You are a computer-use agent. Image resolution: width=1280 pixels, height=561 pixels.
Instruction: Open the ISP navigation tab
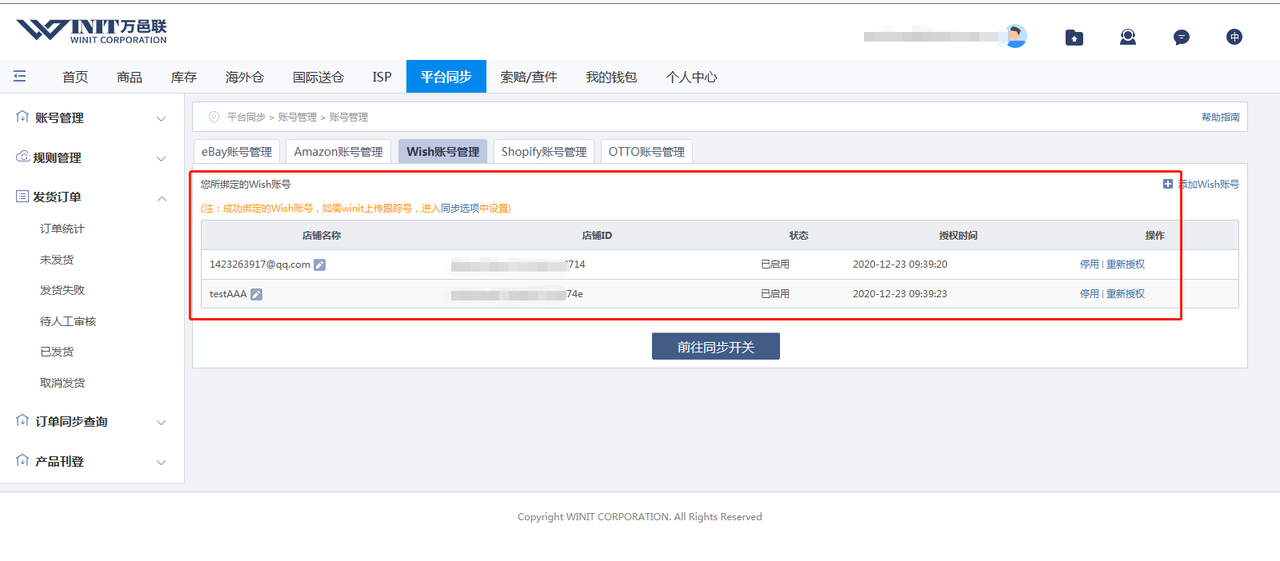click(382, 77)
